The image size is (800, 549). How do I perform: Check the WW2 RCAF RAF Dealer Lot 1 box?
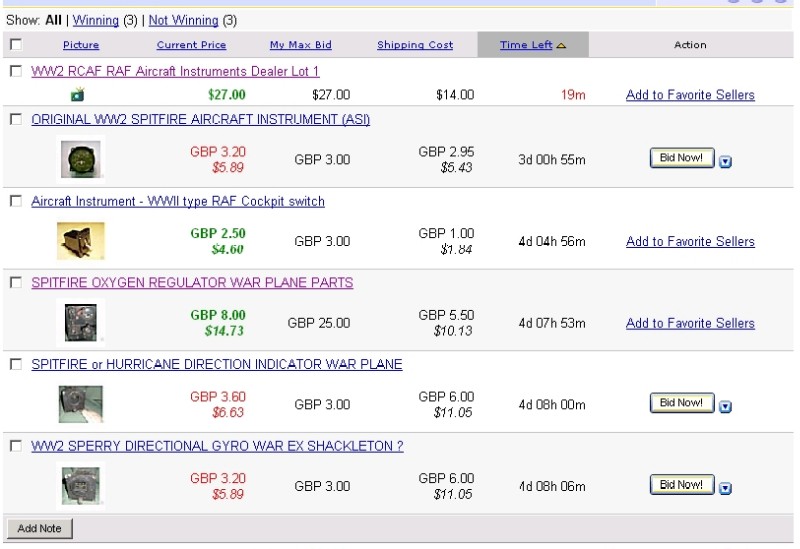click(16, 71)
